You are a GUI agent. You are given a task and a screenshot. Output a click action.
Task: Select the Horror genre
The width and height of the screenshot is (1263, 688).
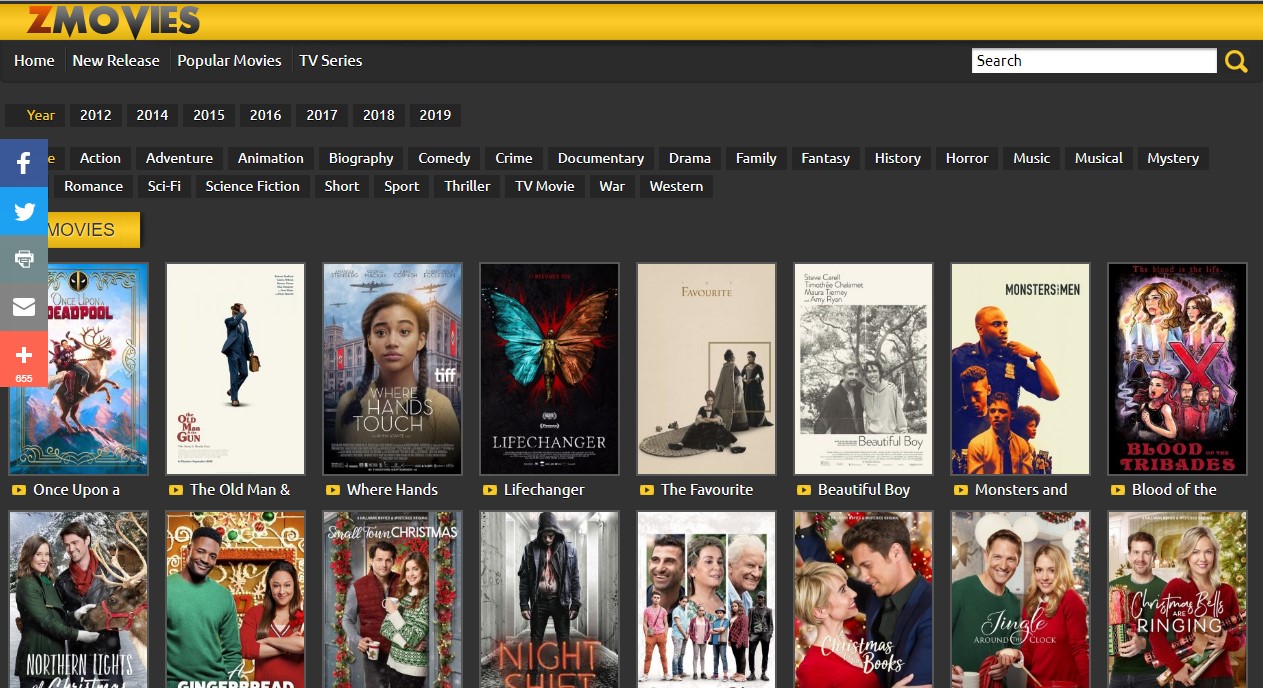[967, 158]
